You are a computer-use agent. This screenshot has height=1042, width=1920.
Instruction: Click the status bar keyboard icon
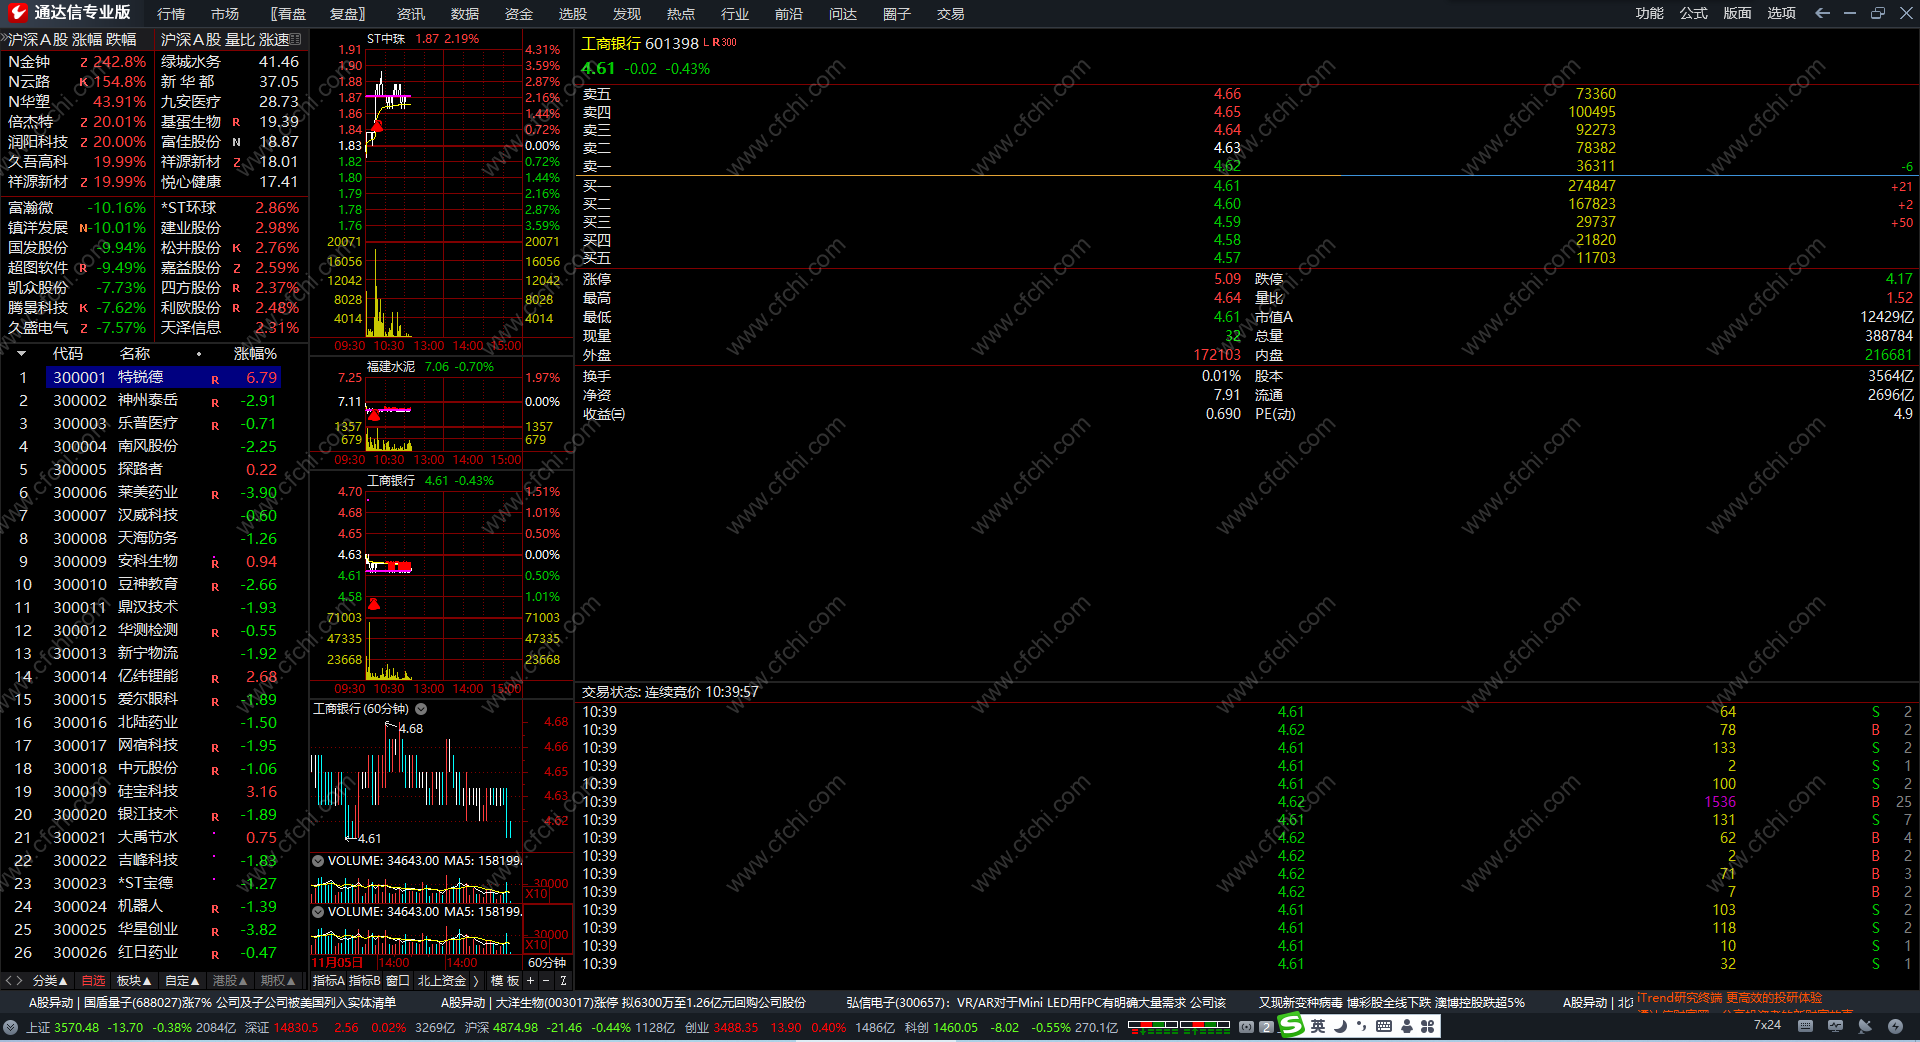click(x=1805, y=1026)
